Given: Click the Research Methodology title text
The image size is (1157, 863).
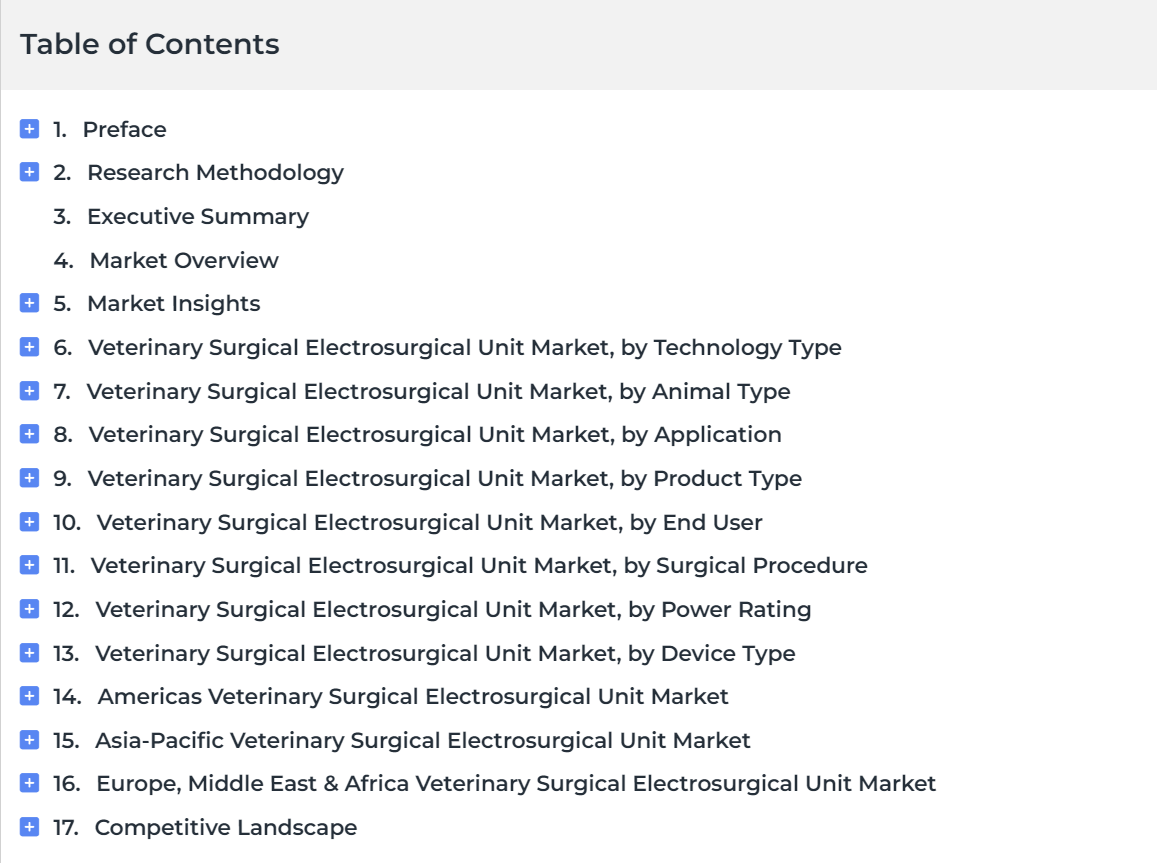Looking at the screenshot, I should (x=215, y=173).
